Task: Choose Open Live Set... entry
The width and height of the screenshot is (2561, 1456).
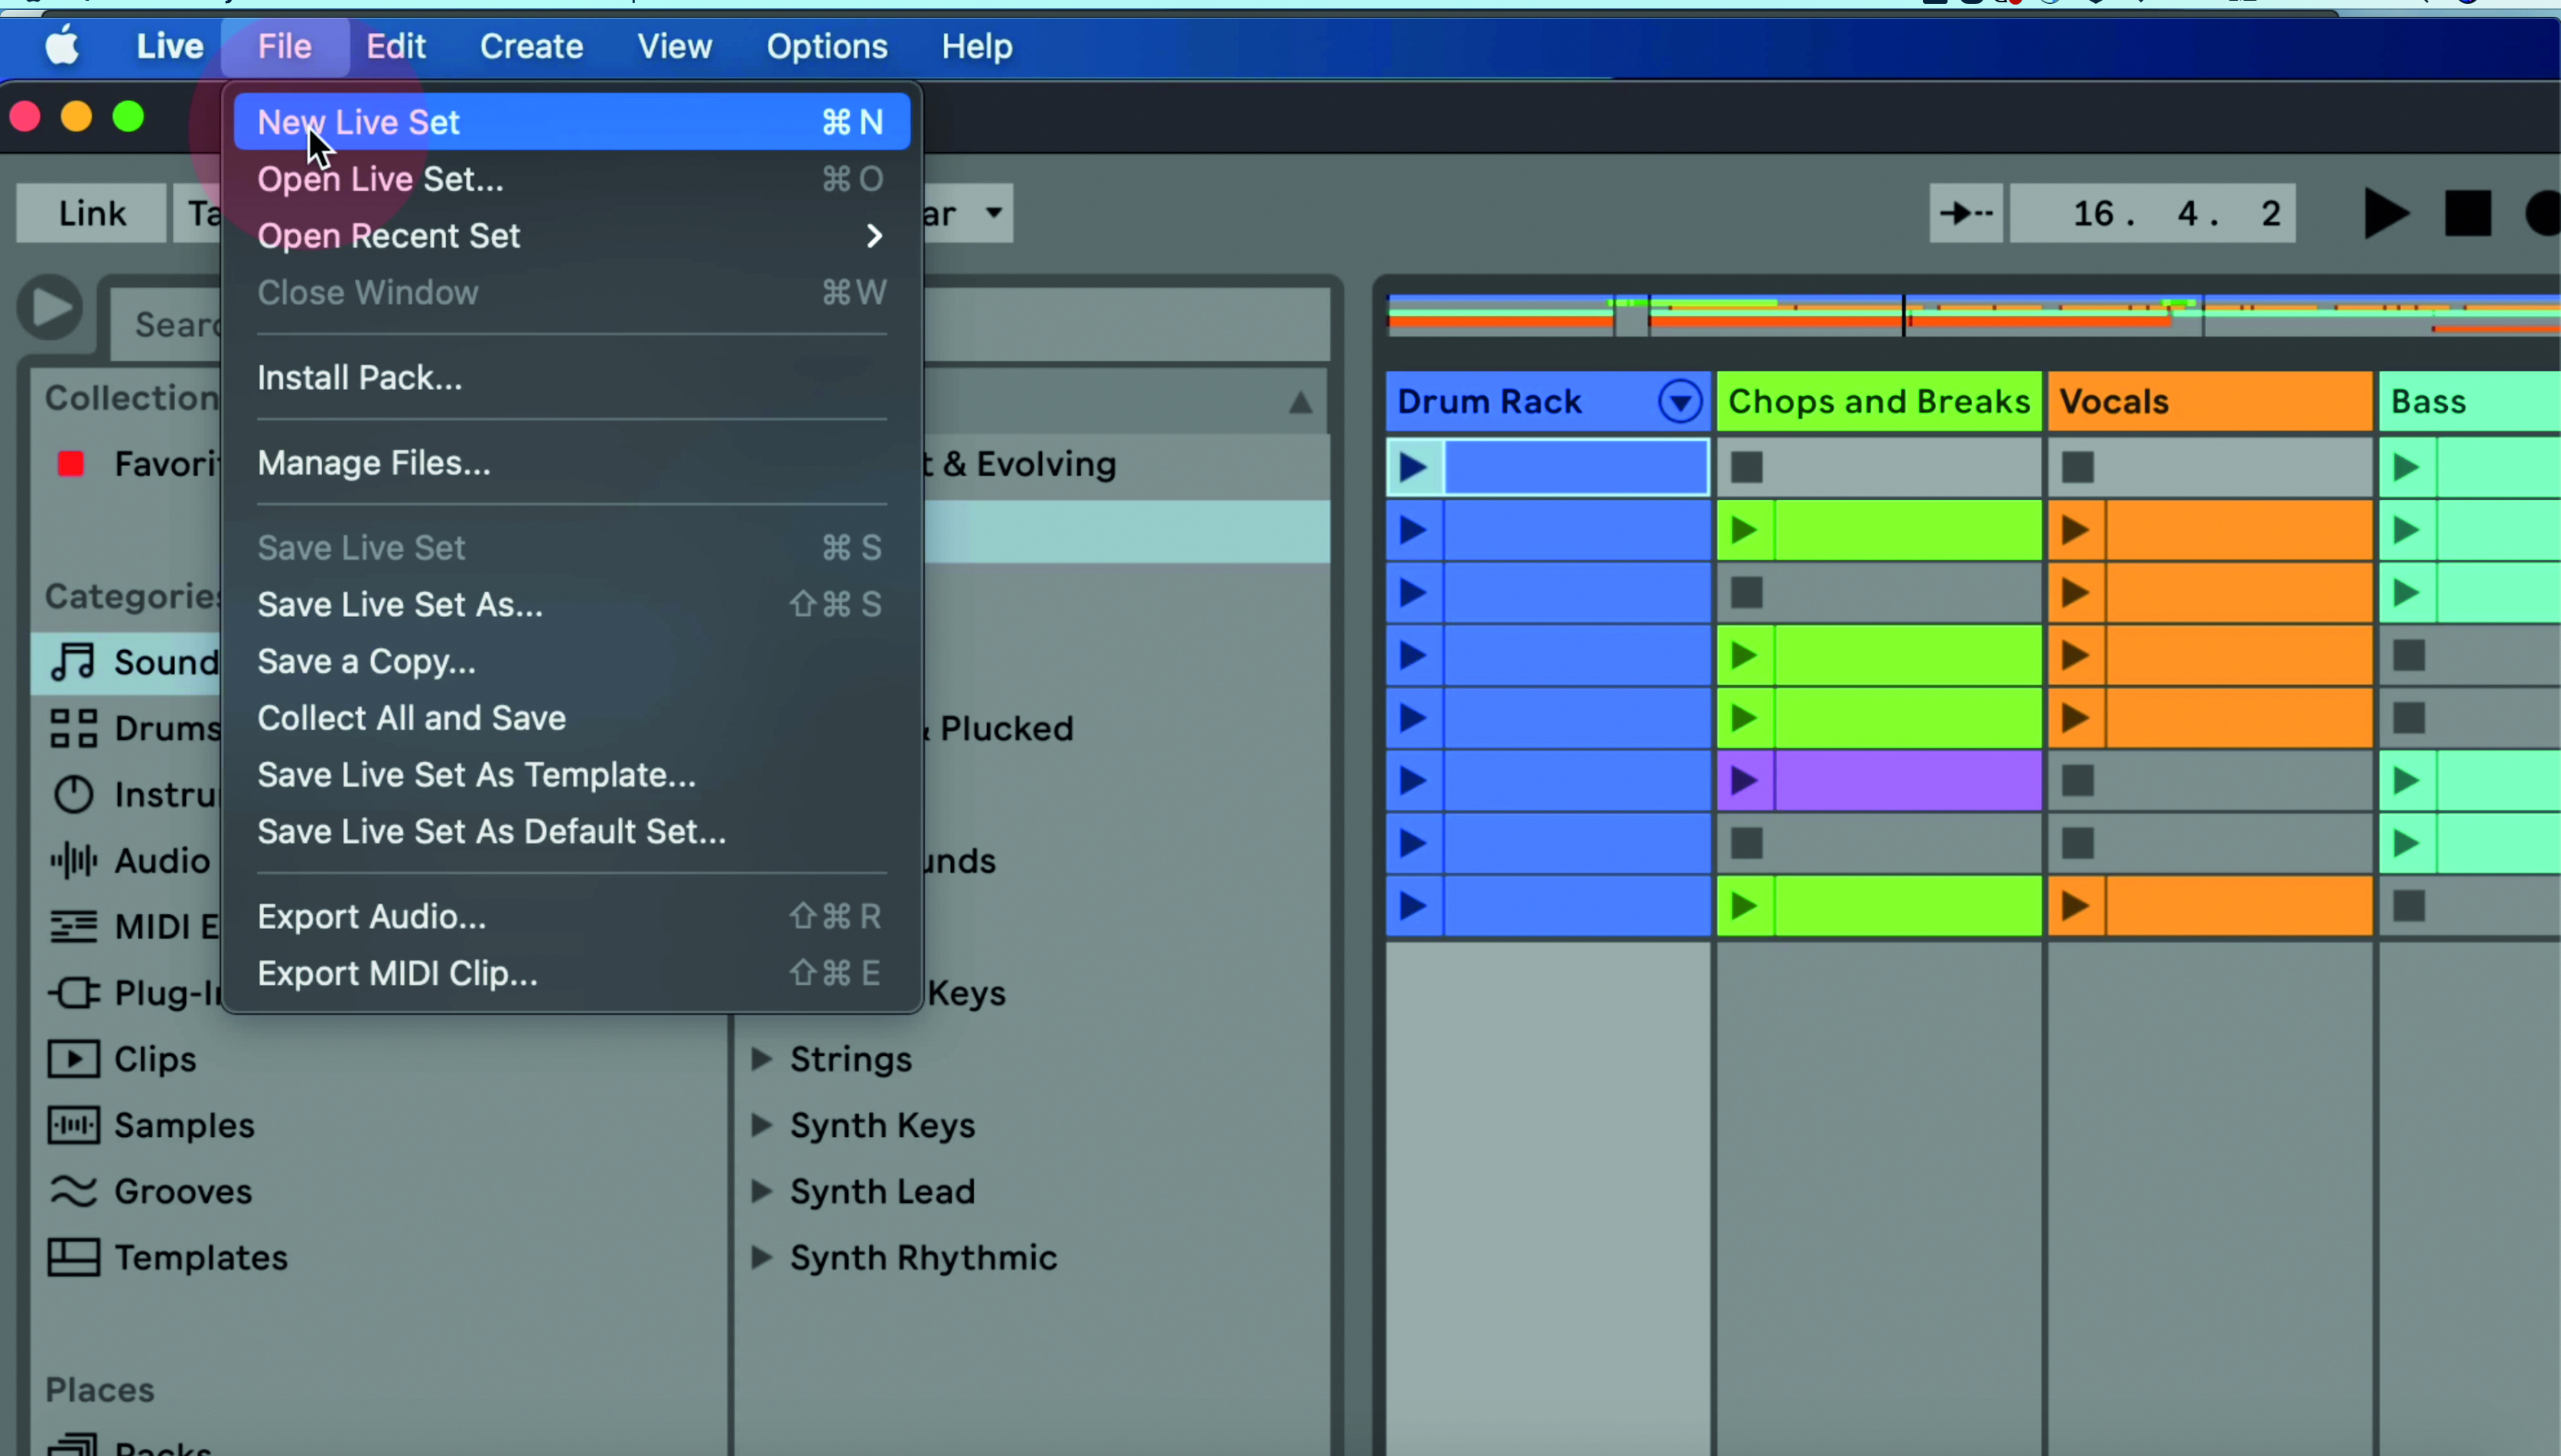Action: (x=572, y=179)
